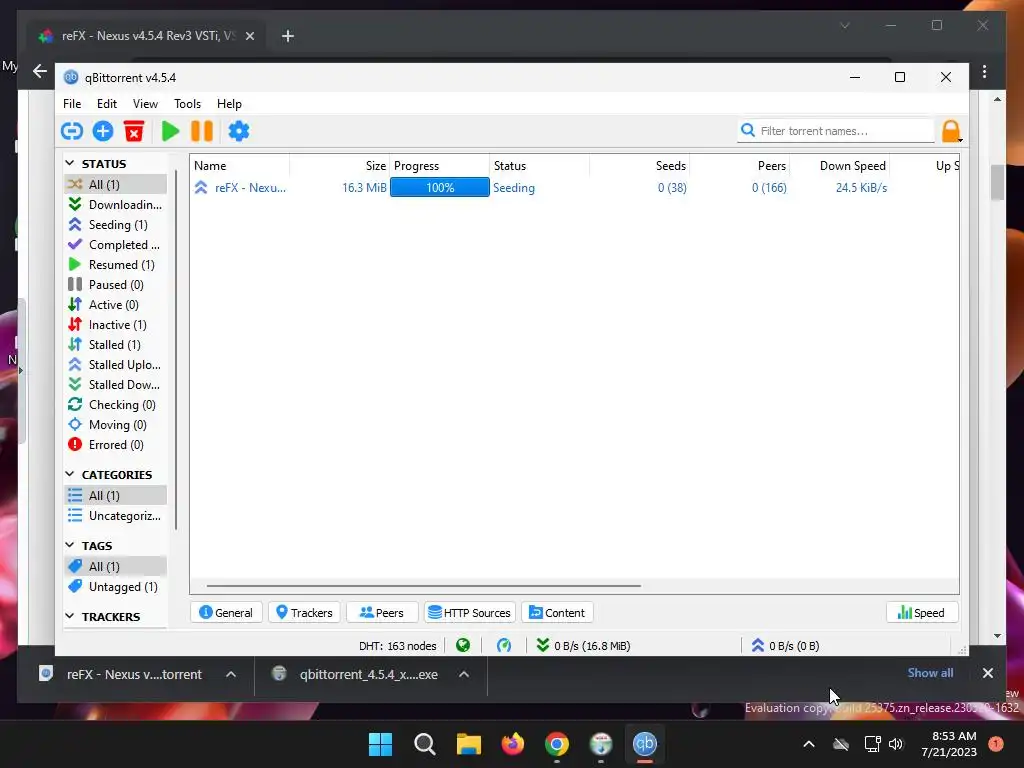Click Show all downloads link in Chrome
Screen dimensions: 1024x768
pos(930,673)
